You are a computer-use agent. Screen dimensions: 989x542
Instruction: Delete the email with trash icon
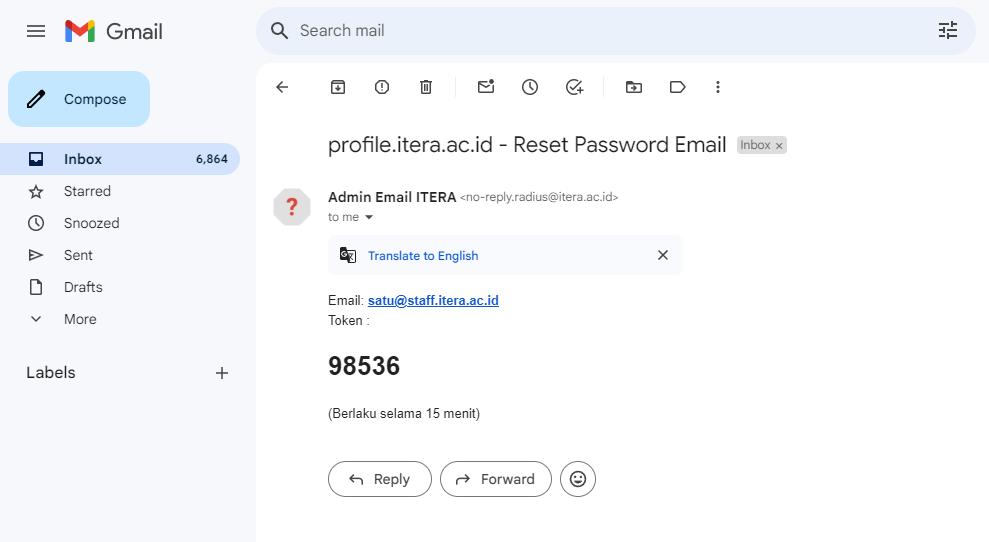point(426,87)
